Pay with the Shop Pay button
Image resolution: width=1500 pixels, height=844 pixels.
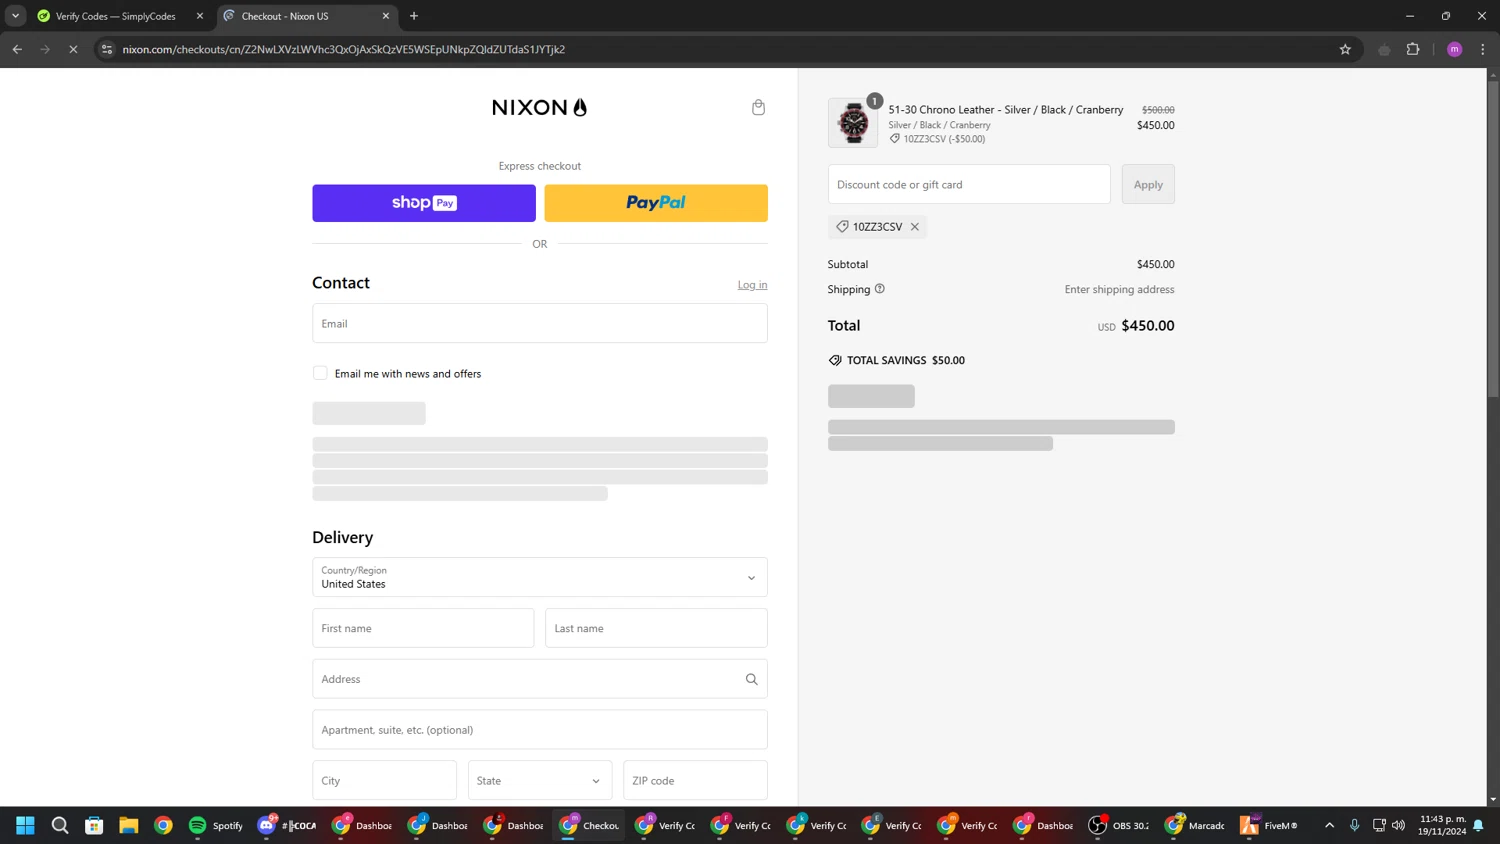(x=424, y=203)
